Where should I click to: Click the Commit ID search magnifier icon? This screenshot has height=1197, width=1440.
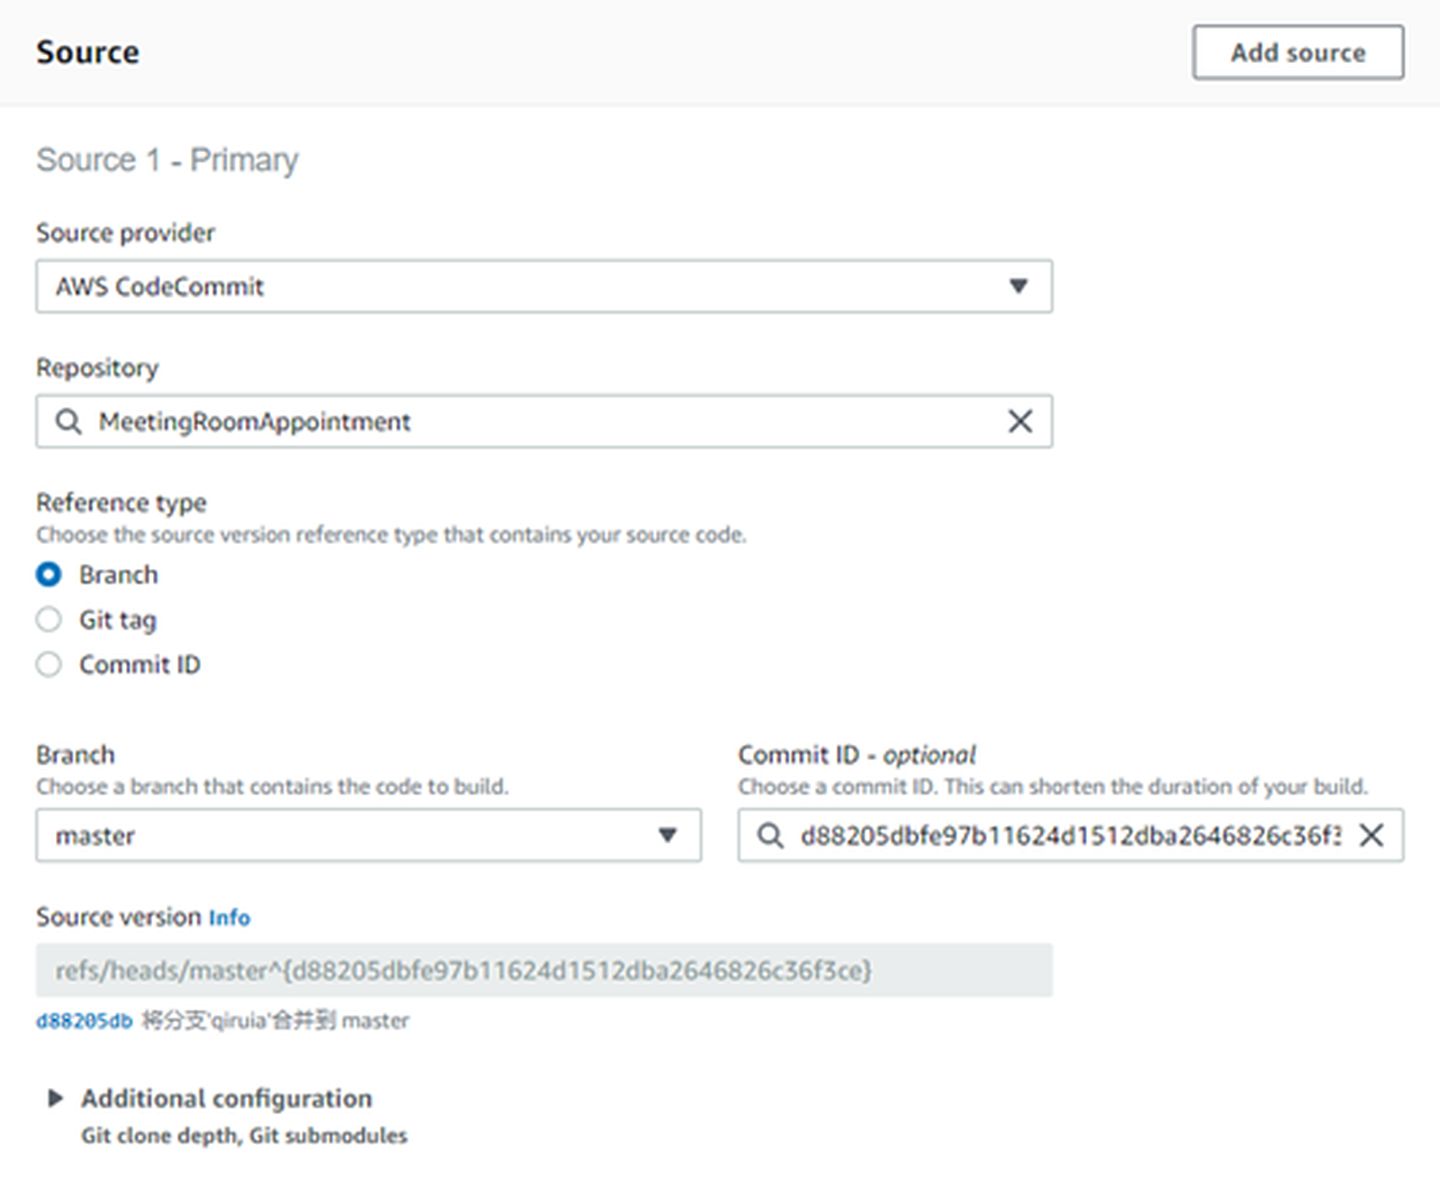[x=769, y=836]
